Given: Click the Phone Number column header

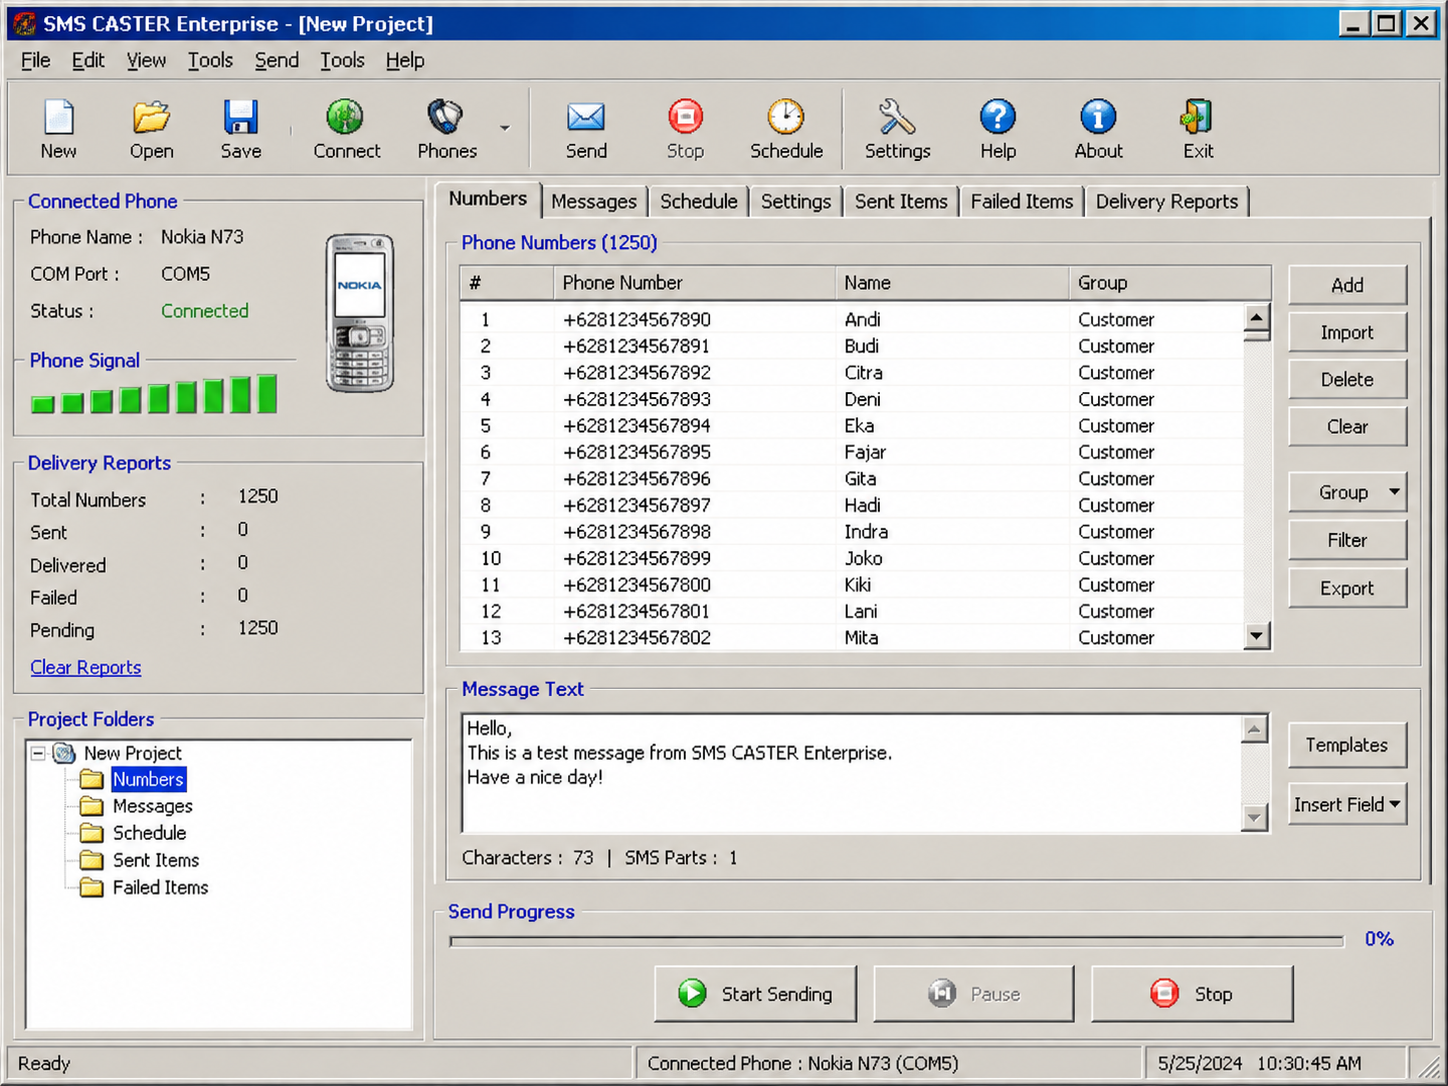Looking at the screenshot, I should click(694, 283).
